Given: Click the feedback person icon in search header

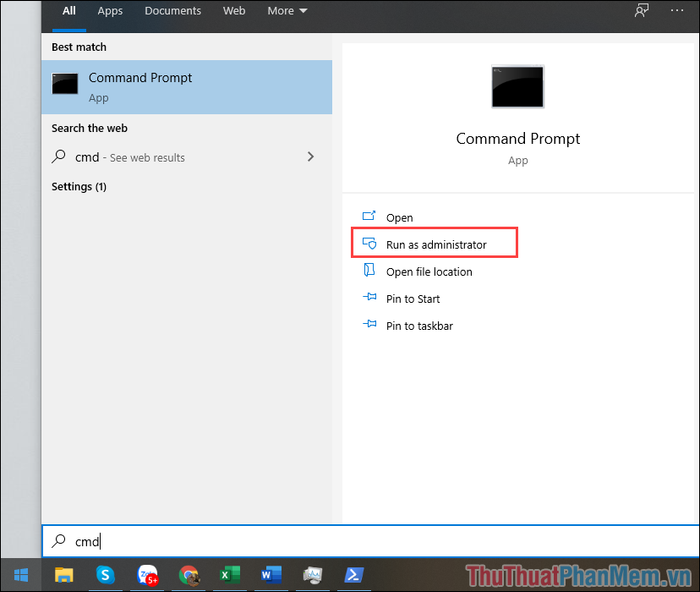Looking at the screenshot, I should [642, 11].
